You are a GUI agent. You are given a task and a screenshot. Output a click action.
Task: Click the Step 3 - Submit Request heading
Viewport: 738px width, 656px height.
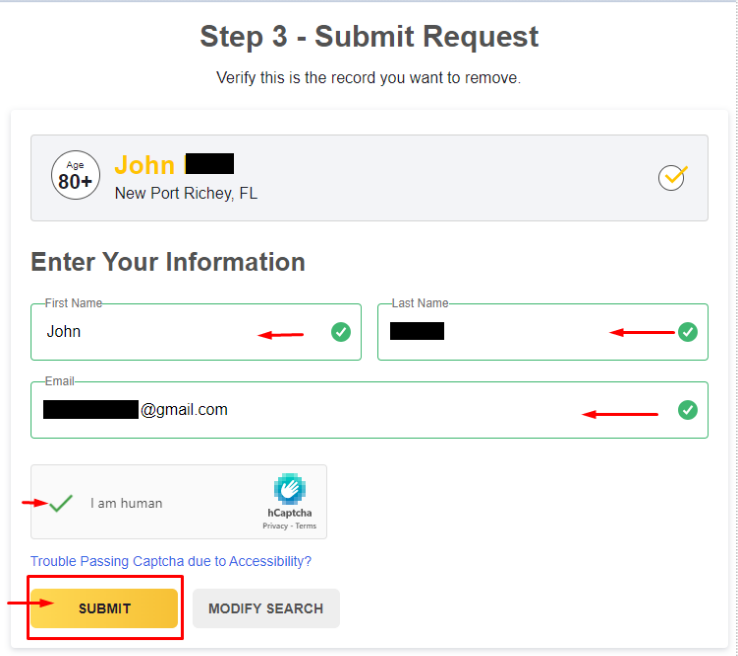click(x=369, y=37)
